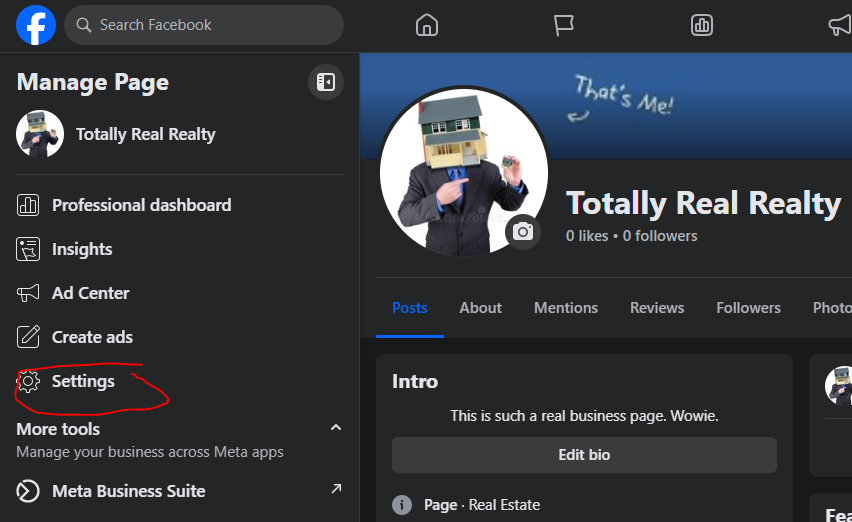
Task: Switch to the Followers tab
Action: tap(748, 308)
